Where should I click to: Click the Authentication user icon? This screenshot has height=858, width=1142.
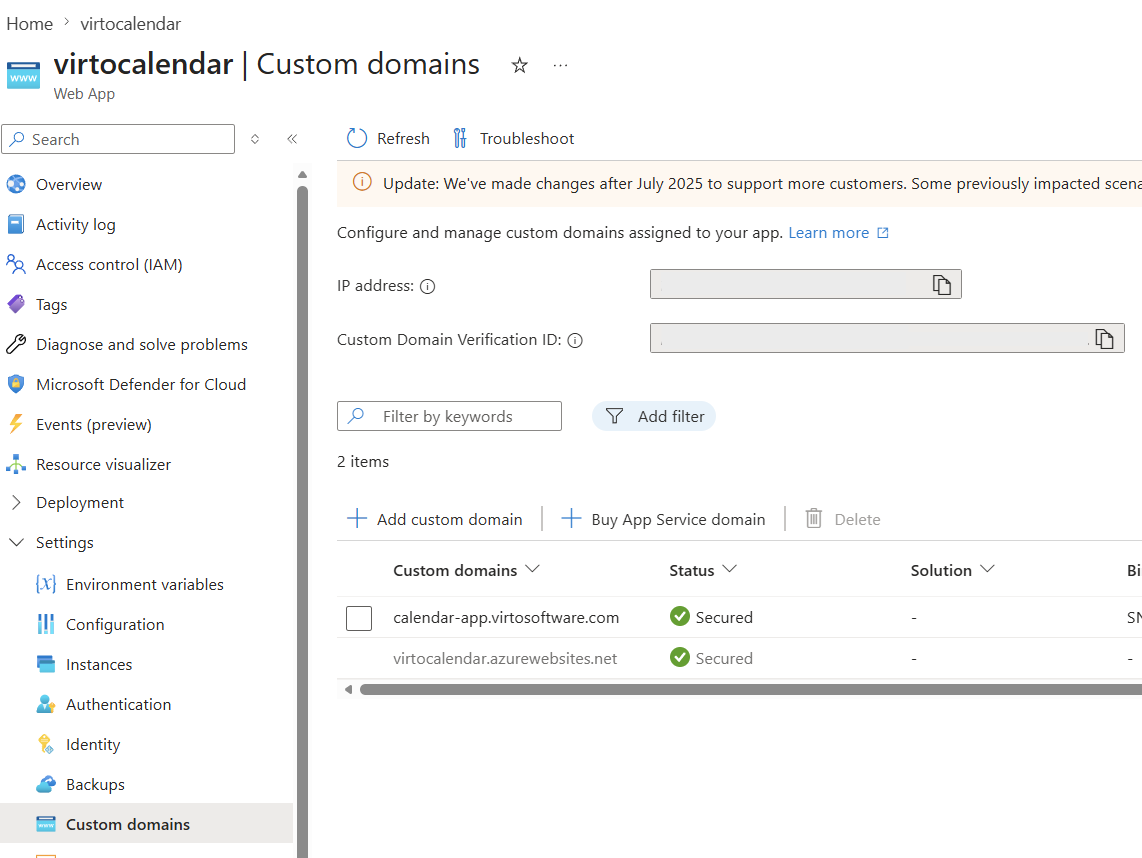pyautogui.click(x=46, y=704)
